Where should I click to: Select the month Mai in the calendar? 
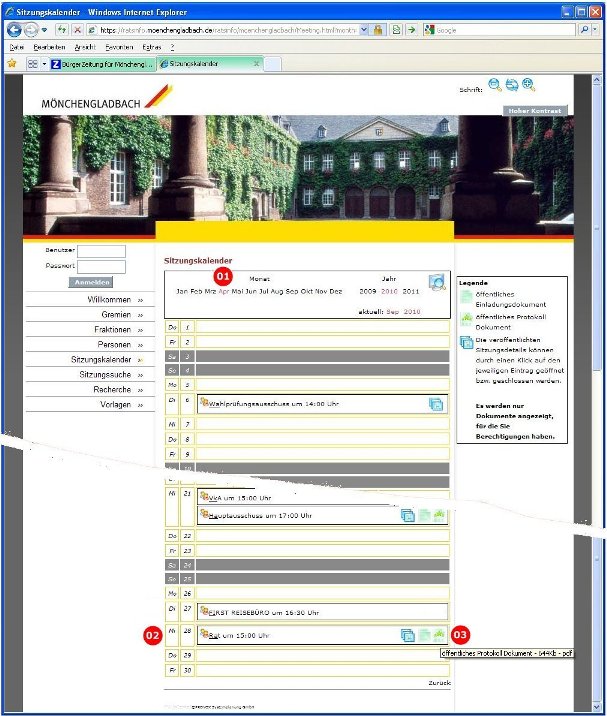click(237, 291)
